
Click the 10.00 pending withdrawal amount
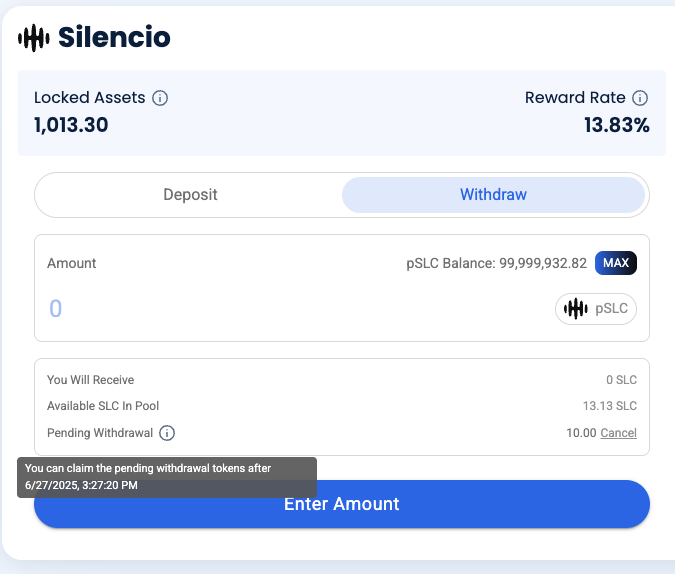tap(580, 433)
